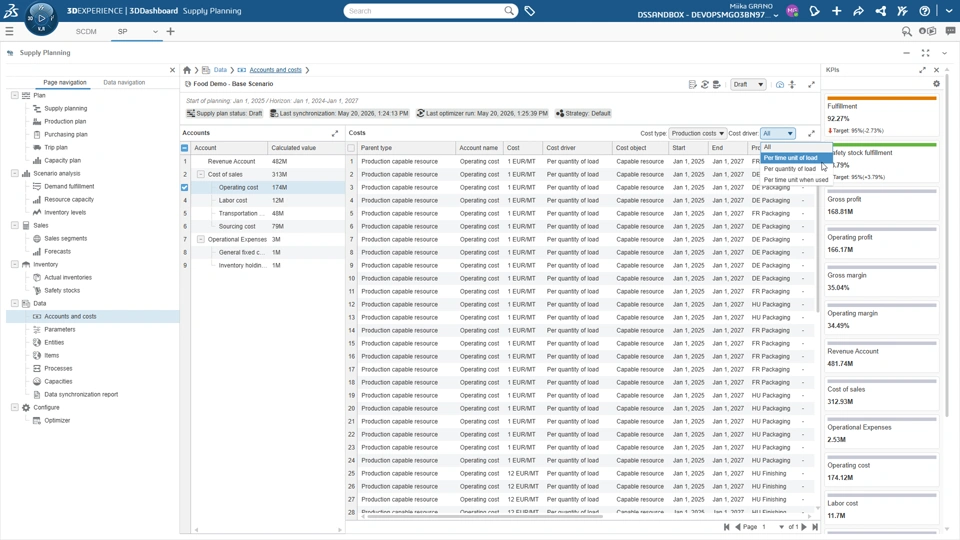The width and height of the screenshot is (960, 540).
Task: Open Capacity plan in the tree
Action: click(x=62, y=160)
